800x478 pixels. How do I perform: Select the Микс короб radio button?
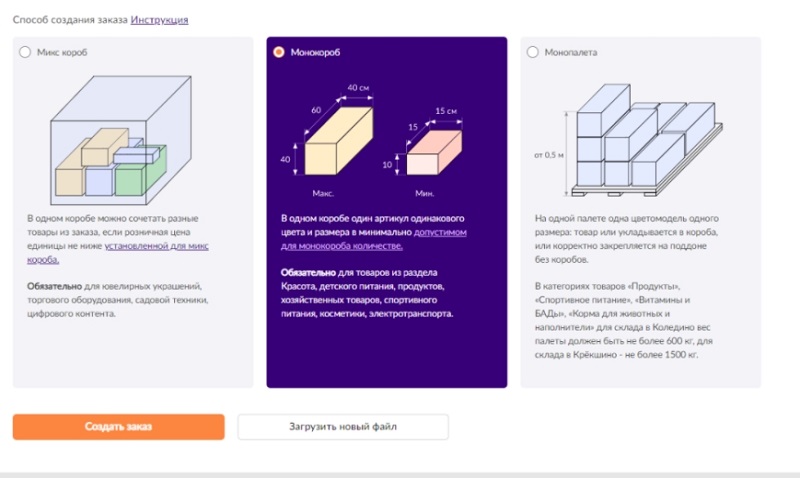click(25, 52)
